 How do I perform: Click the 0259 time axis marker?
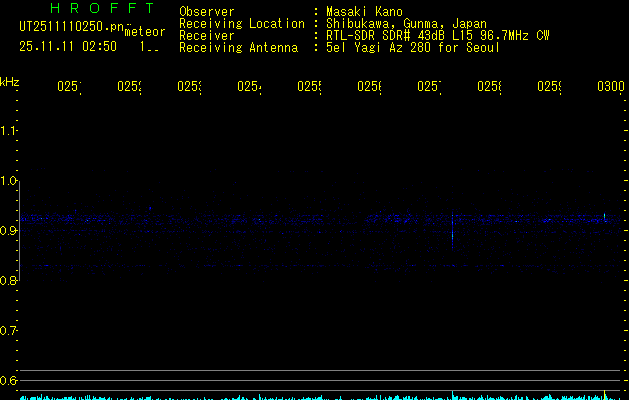pyautogui.click(x=549, y=87)
